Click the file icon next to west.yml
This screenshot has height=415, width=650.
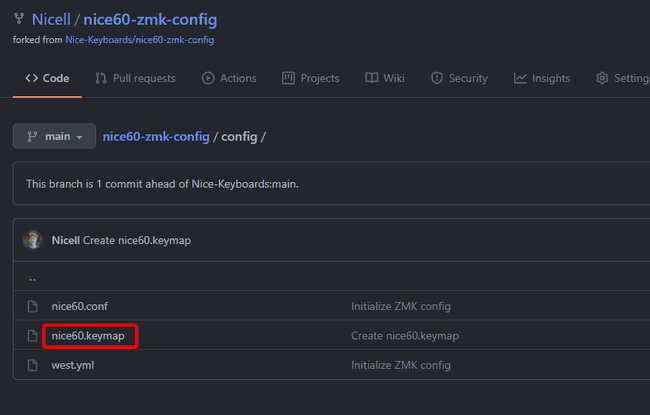click(33, 365)
